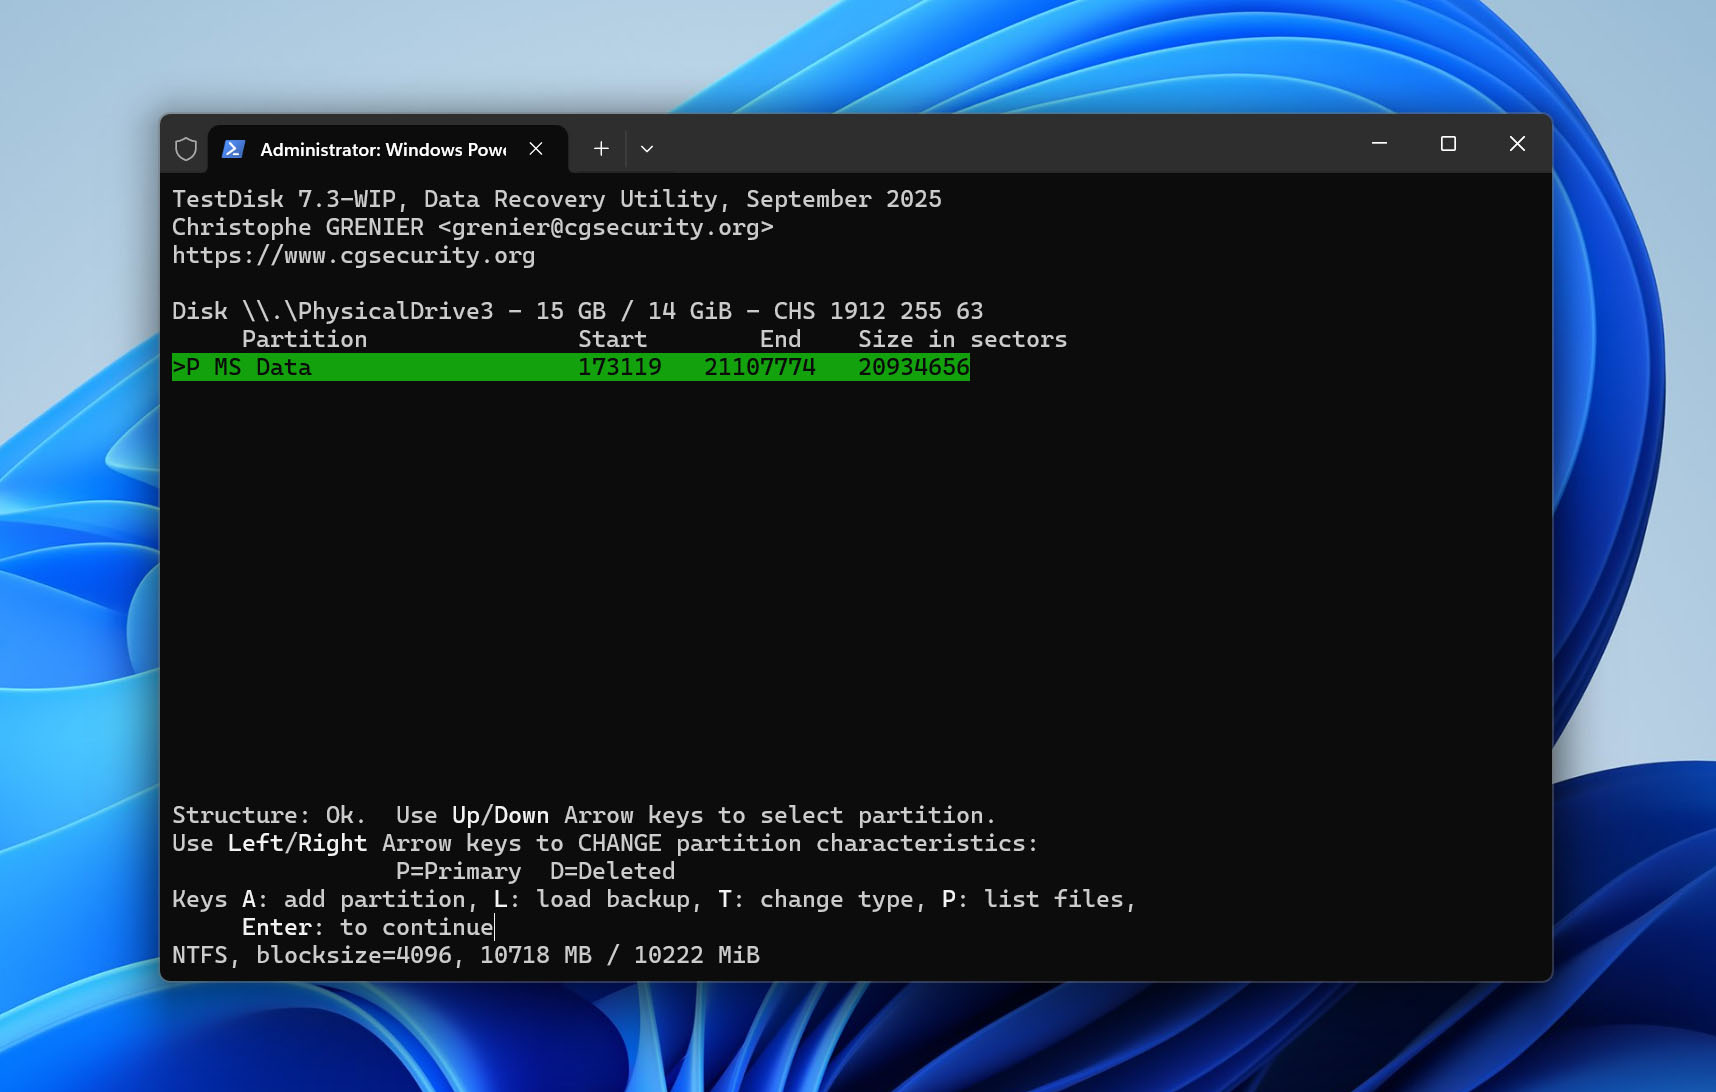The image size is (1716, 1092).
Task: Click the https://www.cgsecurity.org URL
Action: 354,255
